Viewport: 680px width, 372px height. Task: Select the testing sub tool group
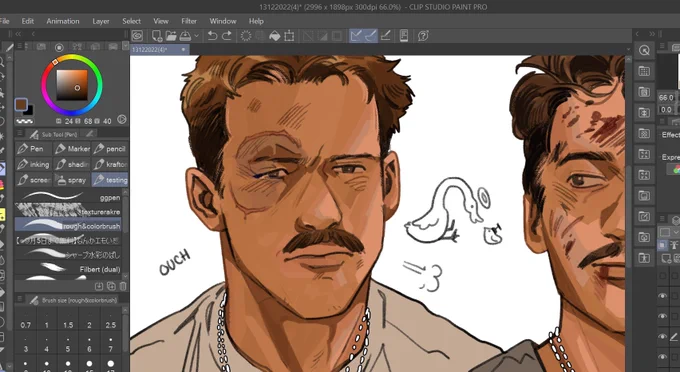coord(110,180)
